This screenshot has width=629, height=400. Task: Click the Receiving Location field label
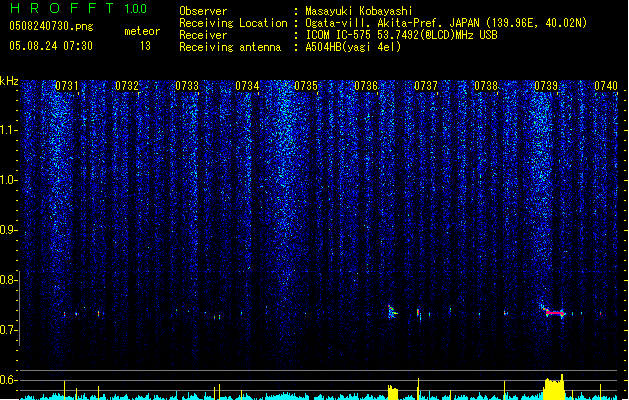[233, 23]
